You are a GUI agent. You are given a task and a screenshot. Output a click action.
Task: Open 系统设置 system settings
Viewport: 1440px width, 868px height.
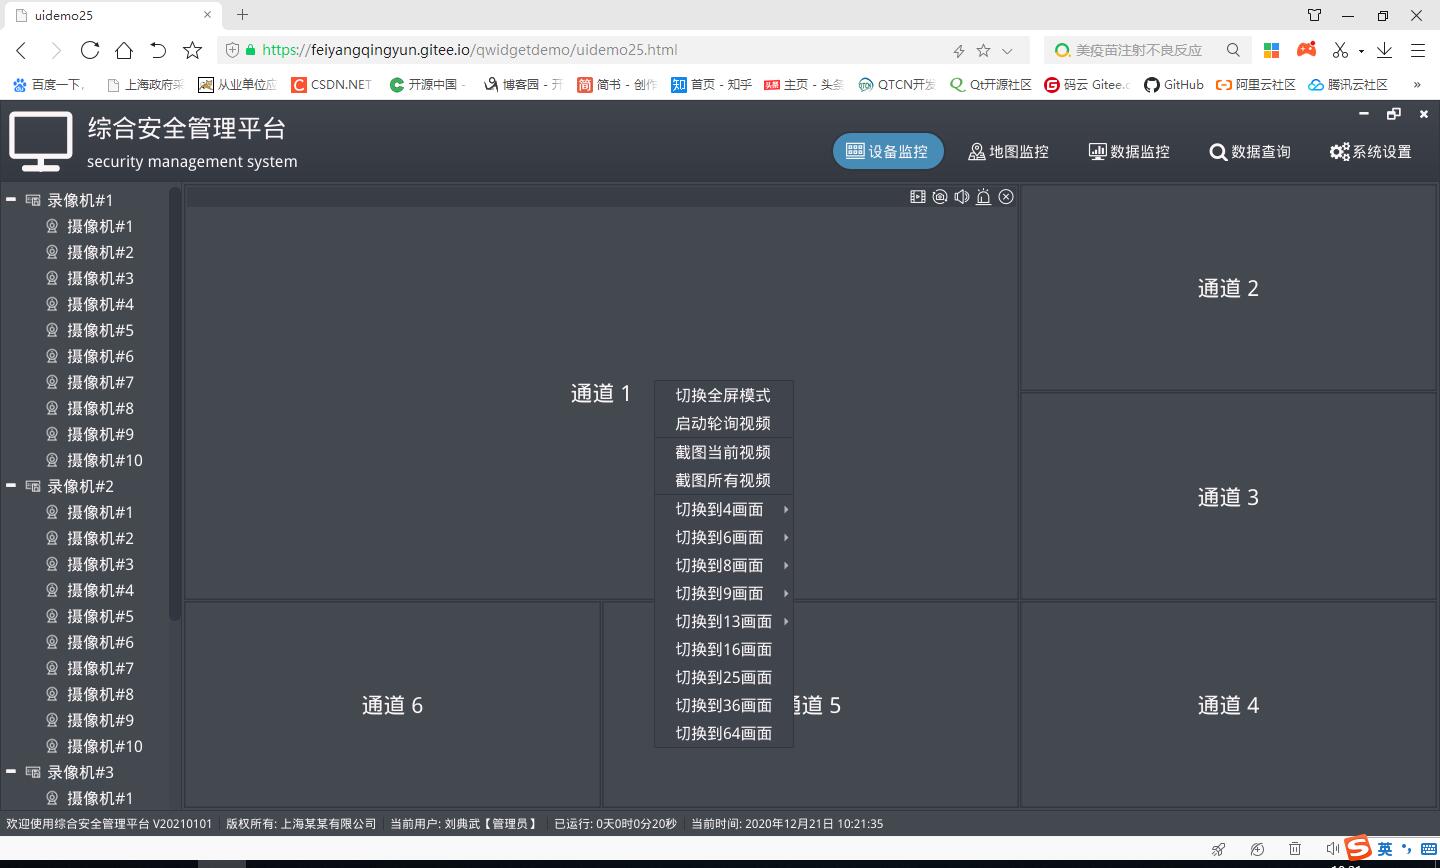1370,152
